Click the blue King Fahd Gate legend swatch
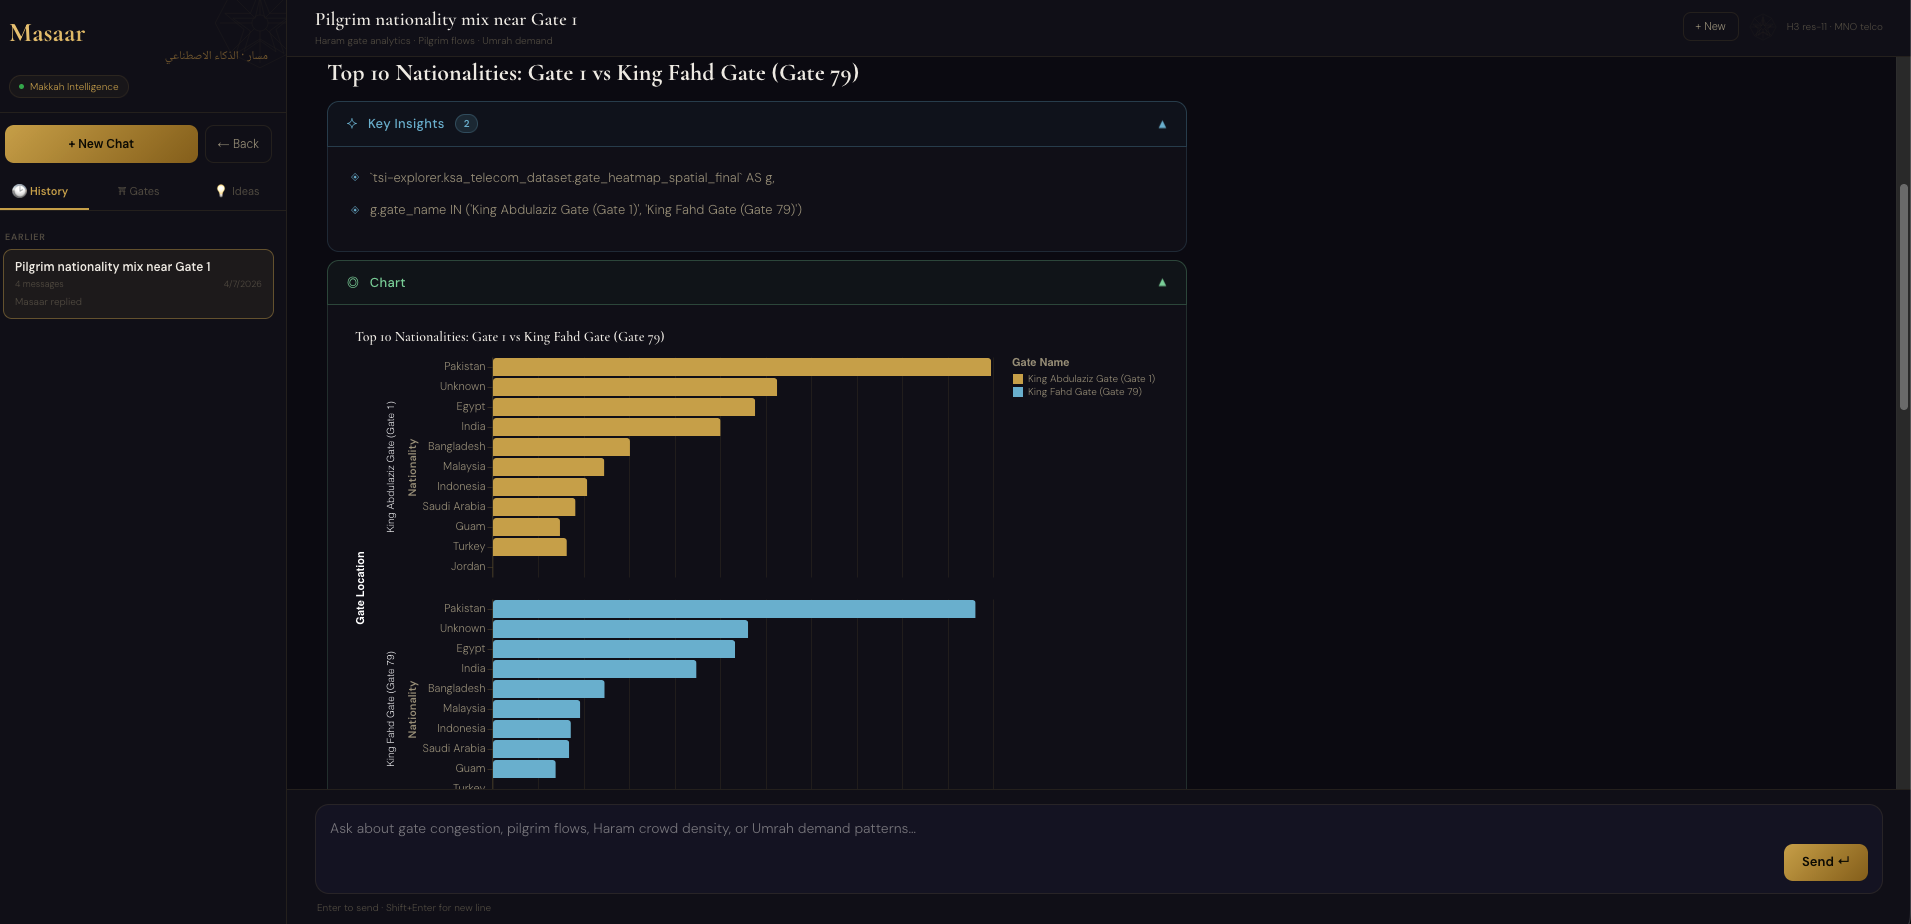Image resolution: width=1911 pixels, height=924 pixels. (1018, 392)
